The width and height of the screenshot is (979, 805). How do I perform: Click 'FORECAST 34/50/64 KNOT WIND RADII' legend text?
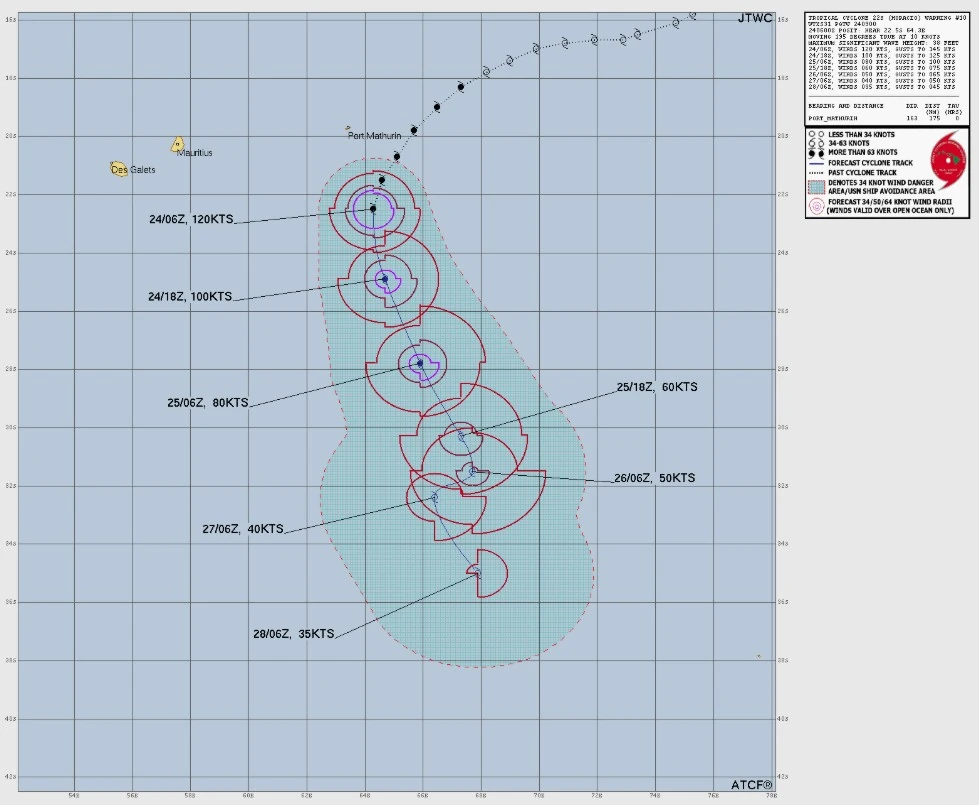click(x=889, y=202)
